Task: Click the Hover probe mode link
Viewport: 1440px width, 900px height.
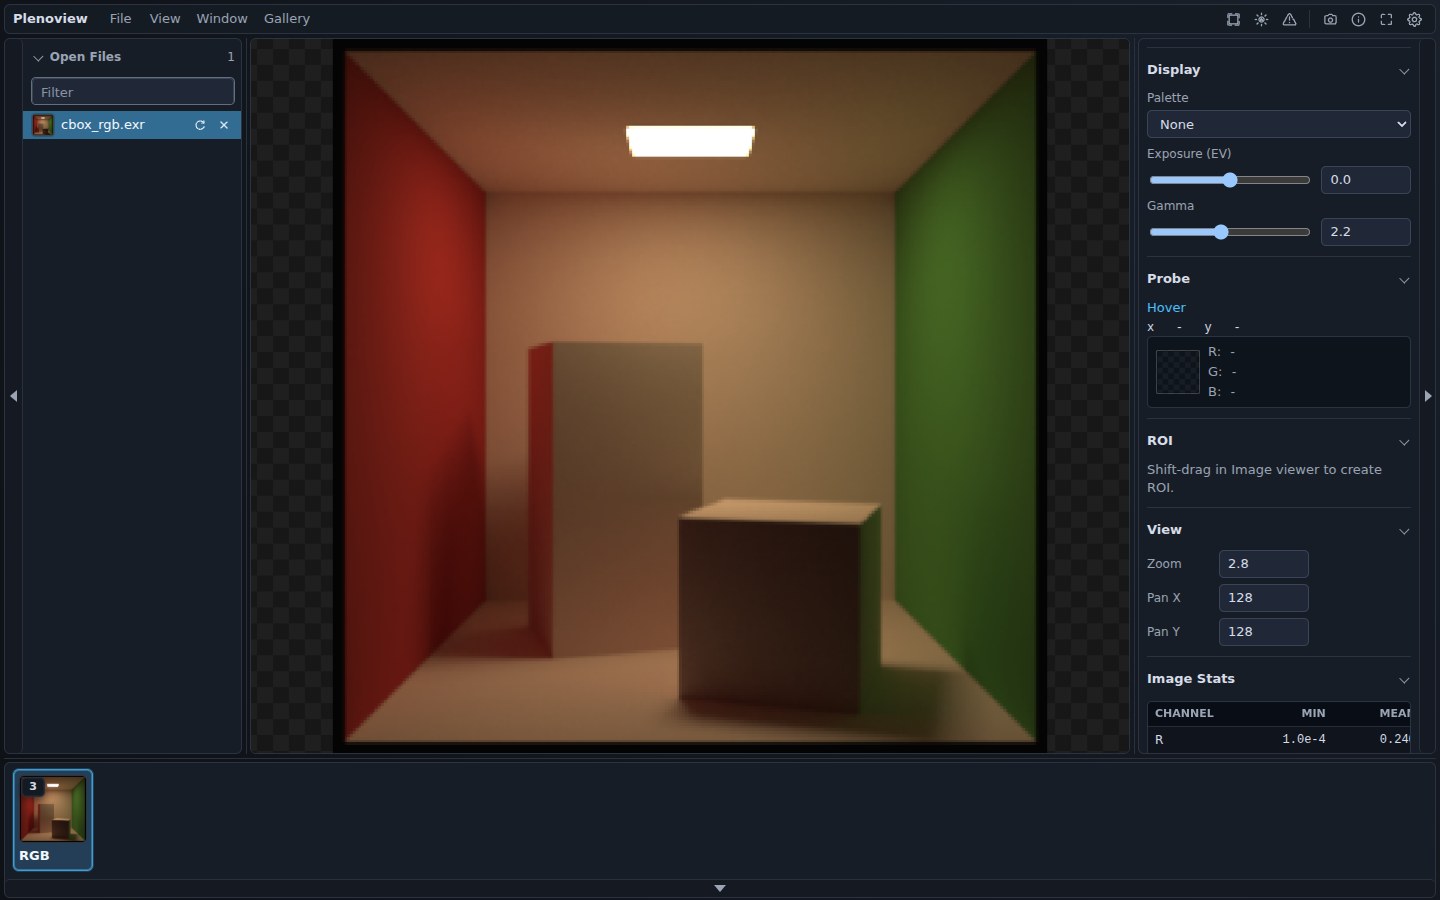Action: 1166,308
